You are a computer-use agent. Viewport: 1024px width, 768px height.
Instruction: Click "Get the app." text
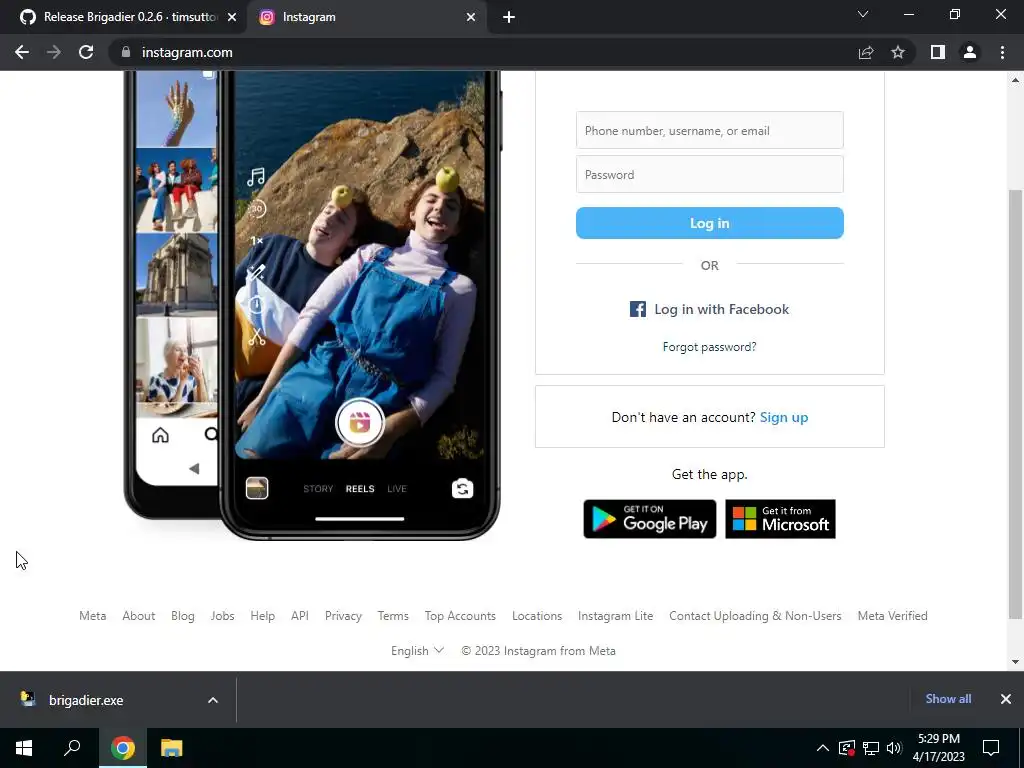[x=709, y=475]
